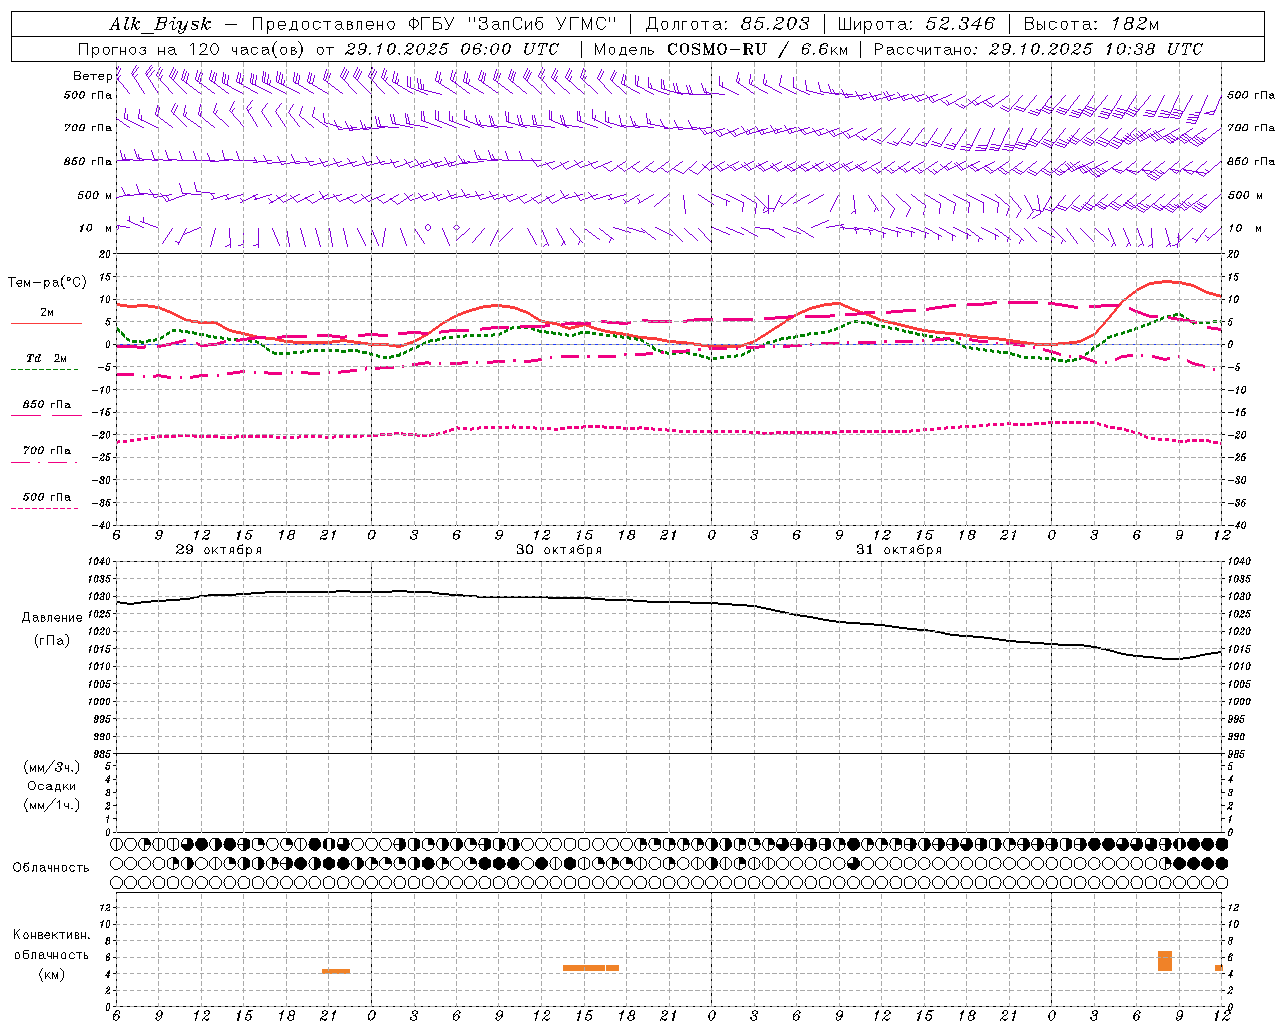Click the 700 гПа entry in temperature legend
The height and width of the screenshot is (1024, 1280).
(x=46, y=454)
